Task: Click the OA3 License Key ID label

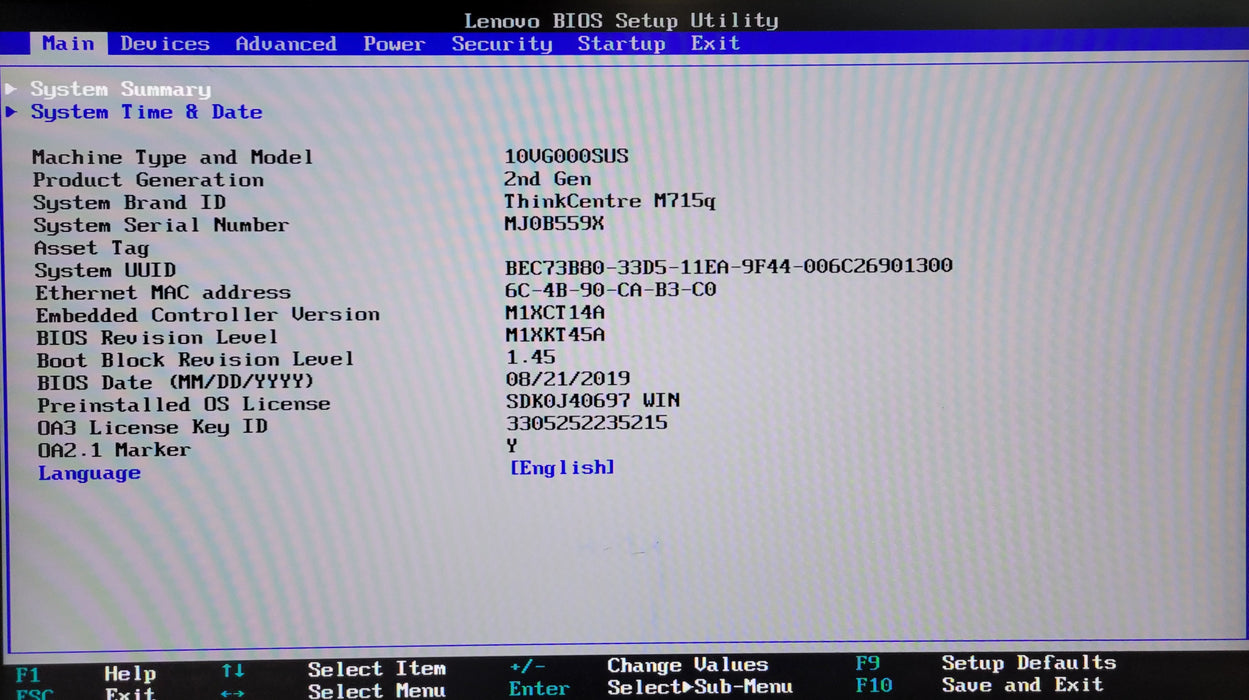Action: [x=153, y=427]
